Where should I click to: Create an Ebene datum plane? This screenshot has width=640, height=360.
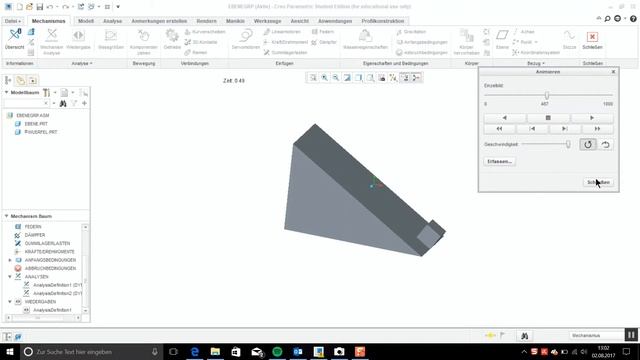[502, 40]
